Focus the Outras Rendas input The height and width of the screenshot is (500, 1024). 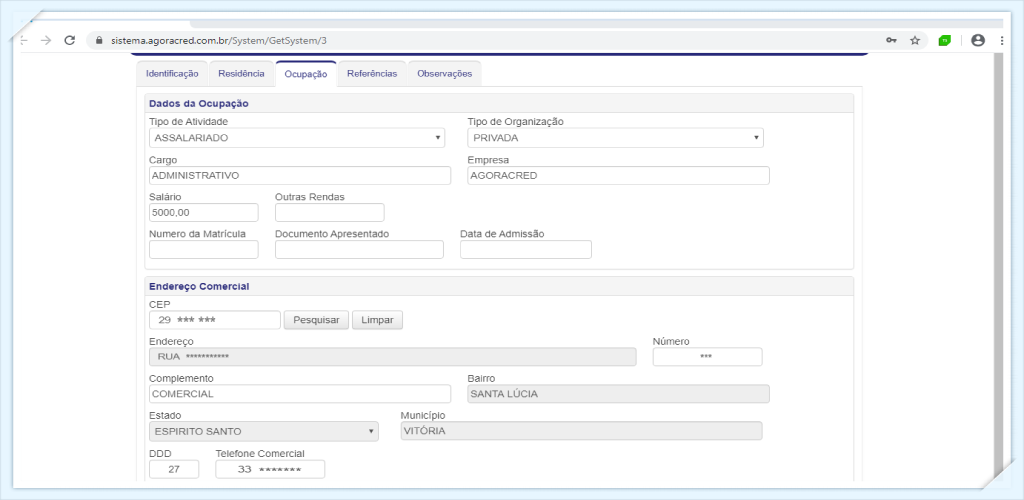pos(330,213)
